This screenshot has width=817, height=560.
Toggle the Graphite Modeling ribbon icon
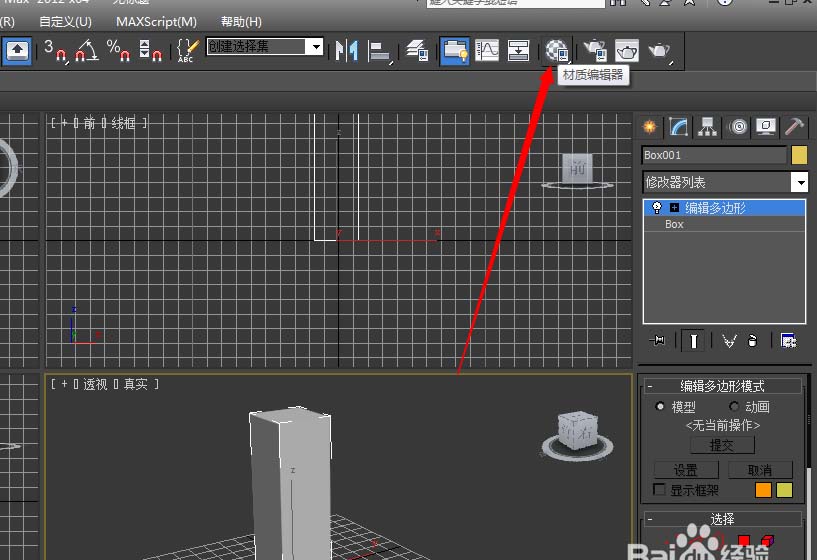[455, 51]
